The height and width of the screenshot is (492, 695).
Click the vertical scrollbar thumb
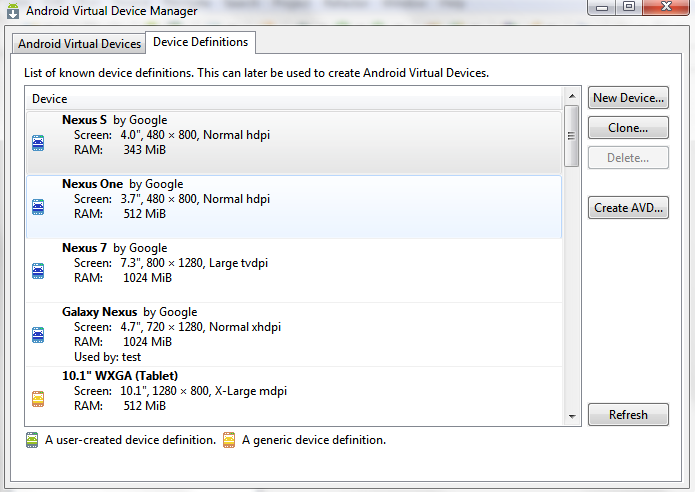(571, 136)
